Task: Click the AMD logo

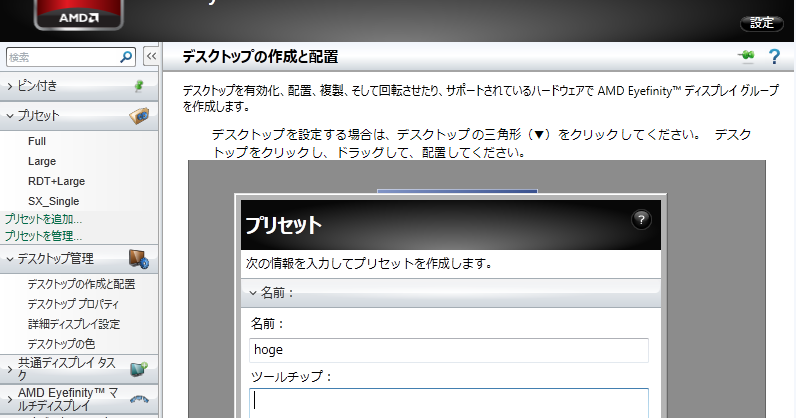Action: point(79,15)
